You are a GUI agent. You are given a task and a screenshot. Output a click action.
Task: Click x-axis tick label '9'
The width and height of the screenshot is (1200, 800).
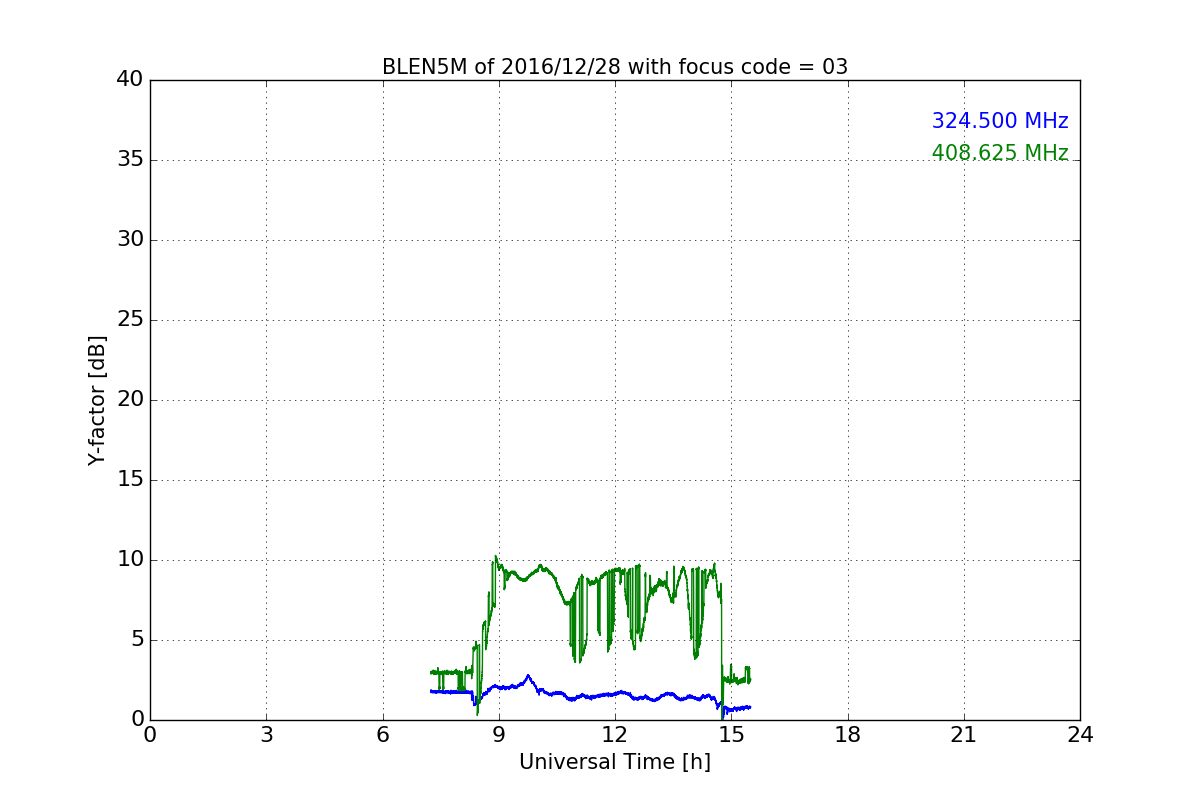pyautogui.click(x=499, y=734)
